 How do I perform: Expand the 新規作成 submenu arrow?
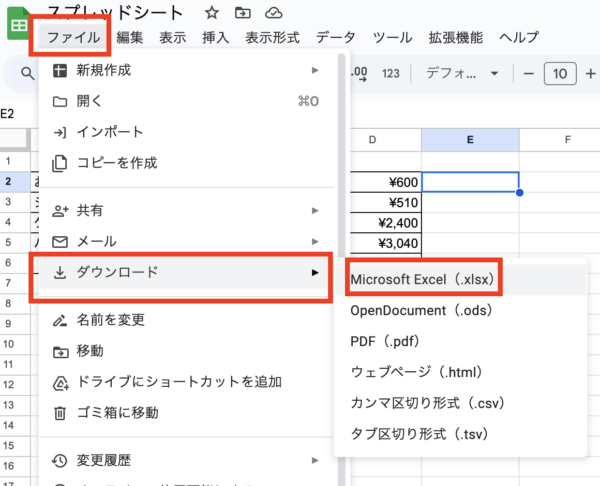click(x=315, y=70)
